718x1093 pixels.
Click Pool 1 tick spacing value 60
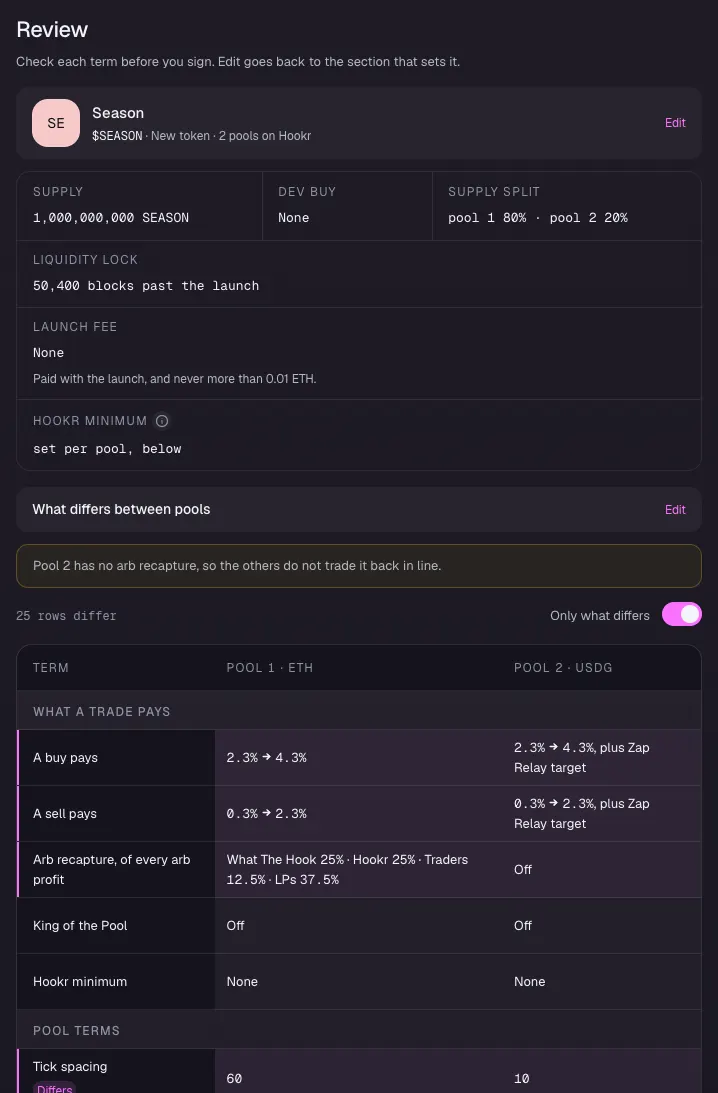point(234,1078)
